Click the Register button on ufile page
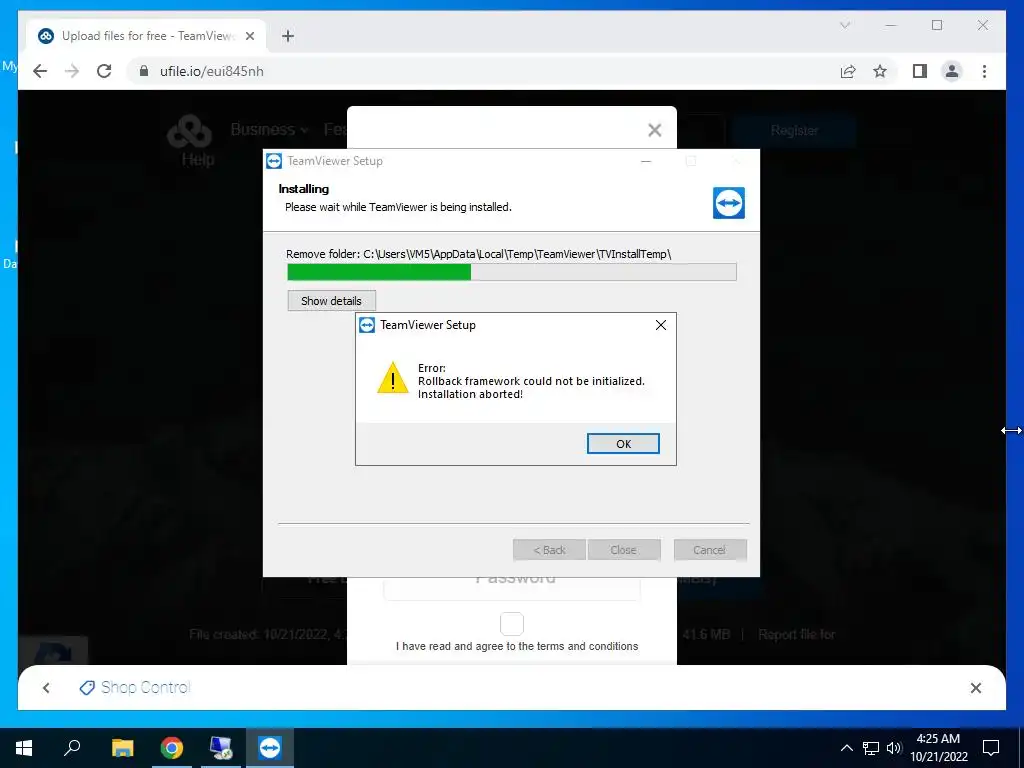The image size is (1024, 768). point(794,131)
